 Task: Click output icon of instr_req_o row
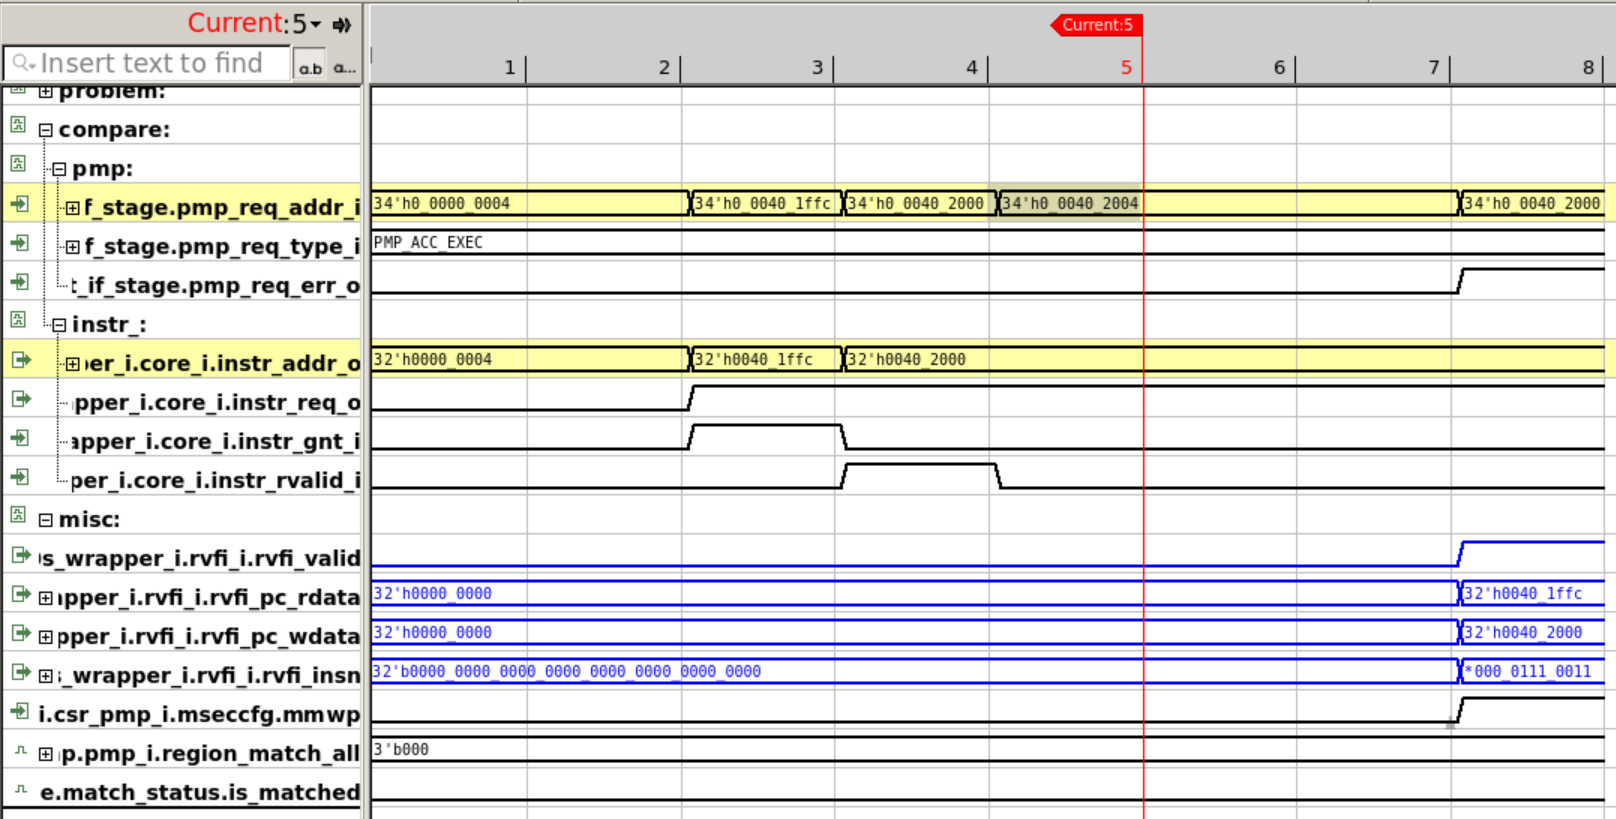point(20,399)
